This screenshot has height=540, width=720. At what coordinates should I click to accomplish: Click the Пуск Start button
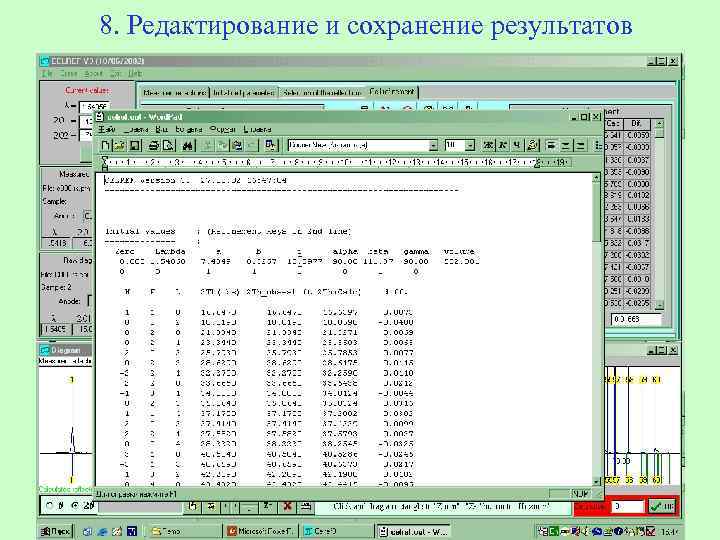click(56, 531)
